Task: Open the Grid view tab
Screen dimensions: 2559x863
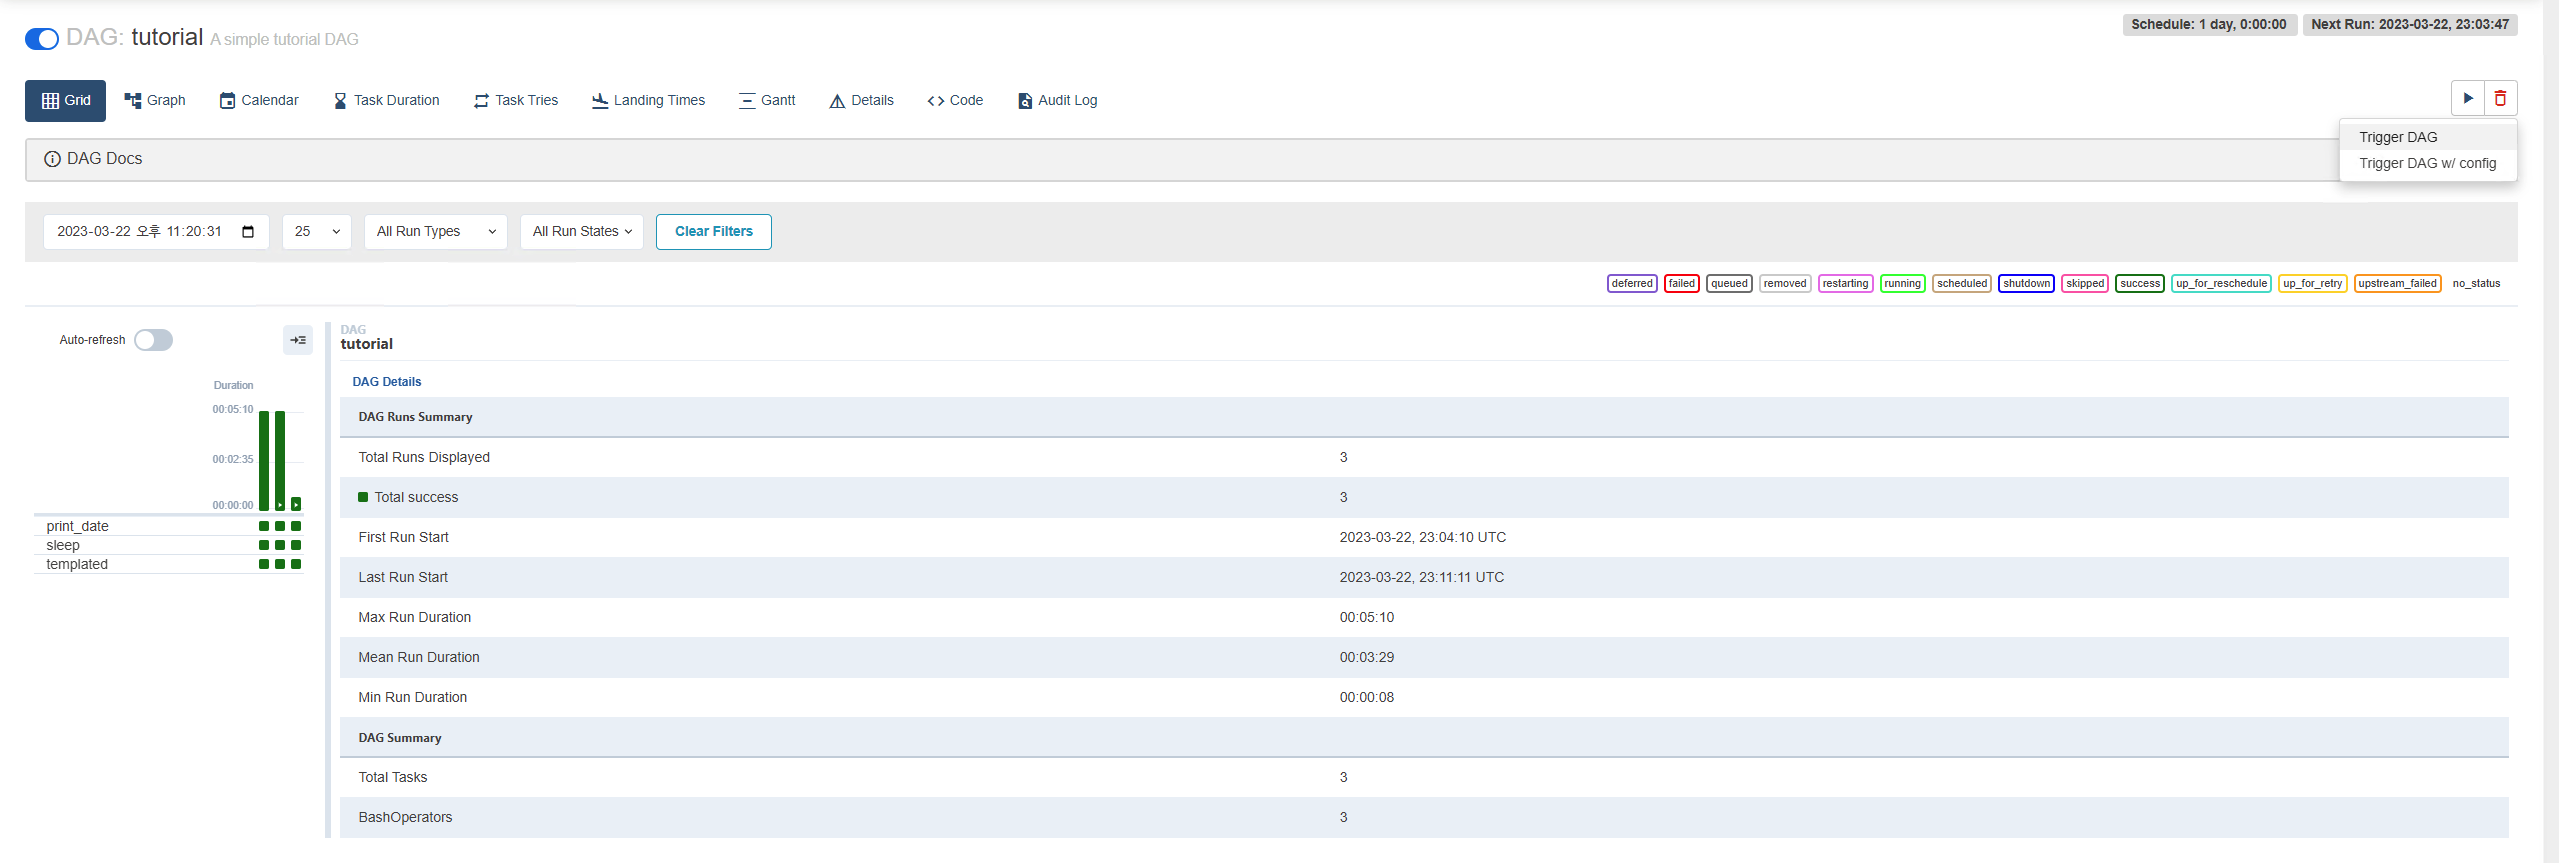Action: coord(65,101)
